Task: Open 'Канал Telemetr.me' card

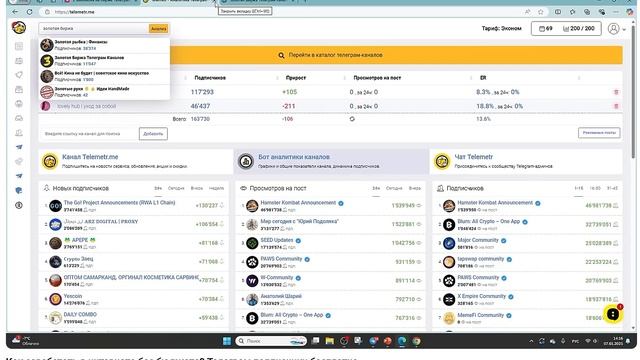Action: pos(136,161)
